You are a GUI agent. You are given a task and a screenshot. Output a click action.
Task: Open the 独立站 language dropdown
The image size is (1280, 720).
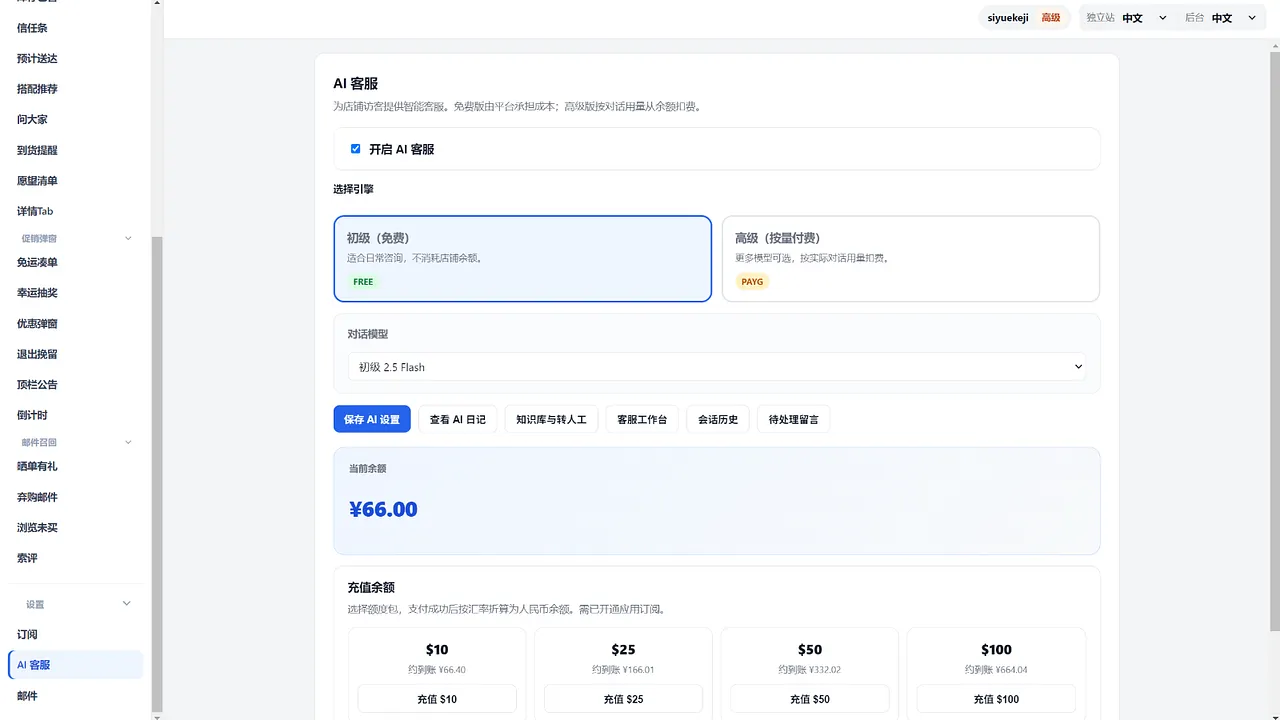1144,18
